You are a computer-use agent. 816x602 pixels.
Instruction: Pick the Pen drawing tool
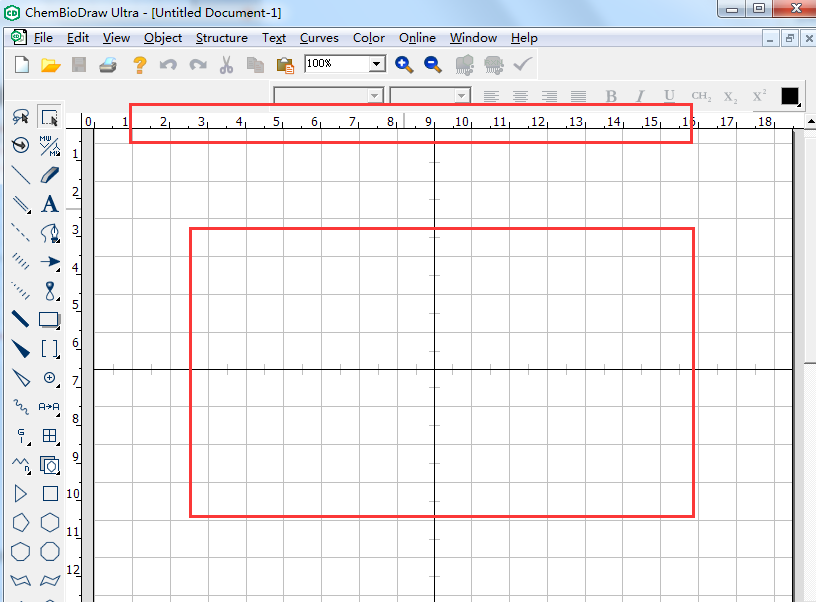click(x=50, y=233)
